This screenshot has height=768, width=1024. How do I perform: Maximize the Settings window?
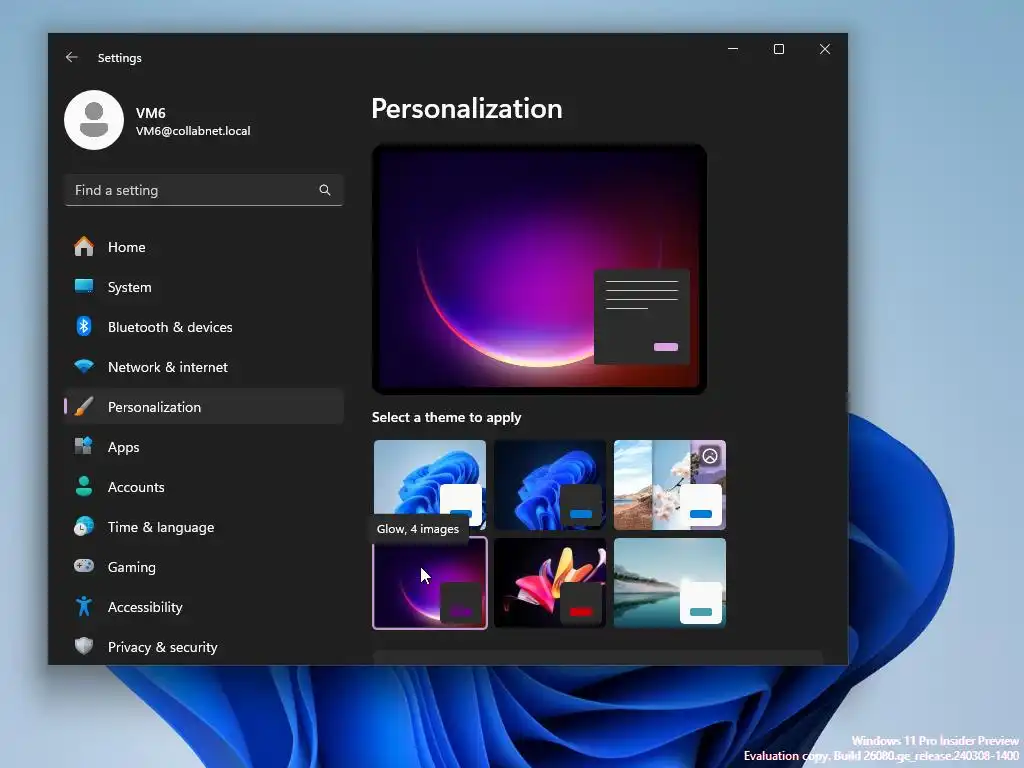coord(778,49)
